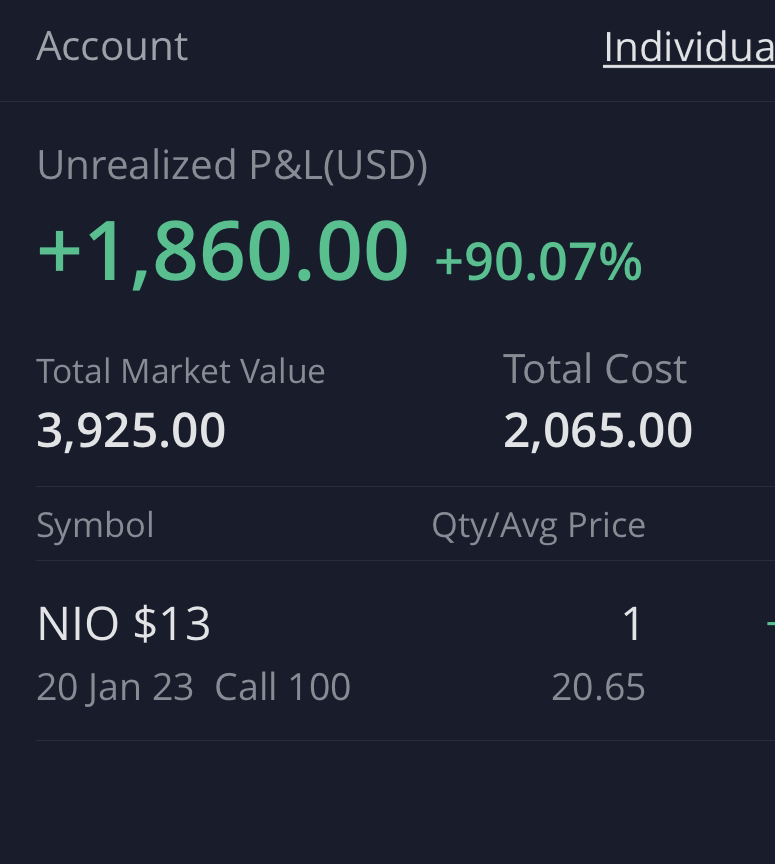The height and width of the screenshot is (864, 775).
Task: Click the $13 strike price text
Action: pos(171,624)
